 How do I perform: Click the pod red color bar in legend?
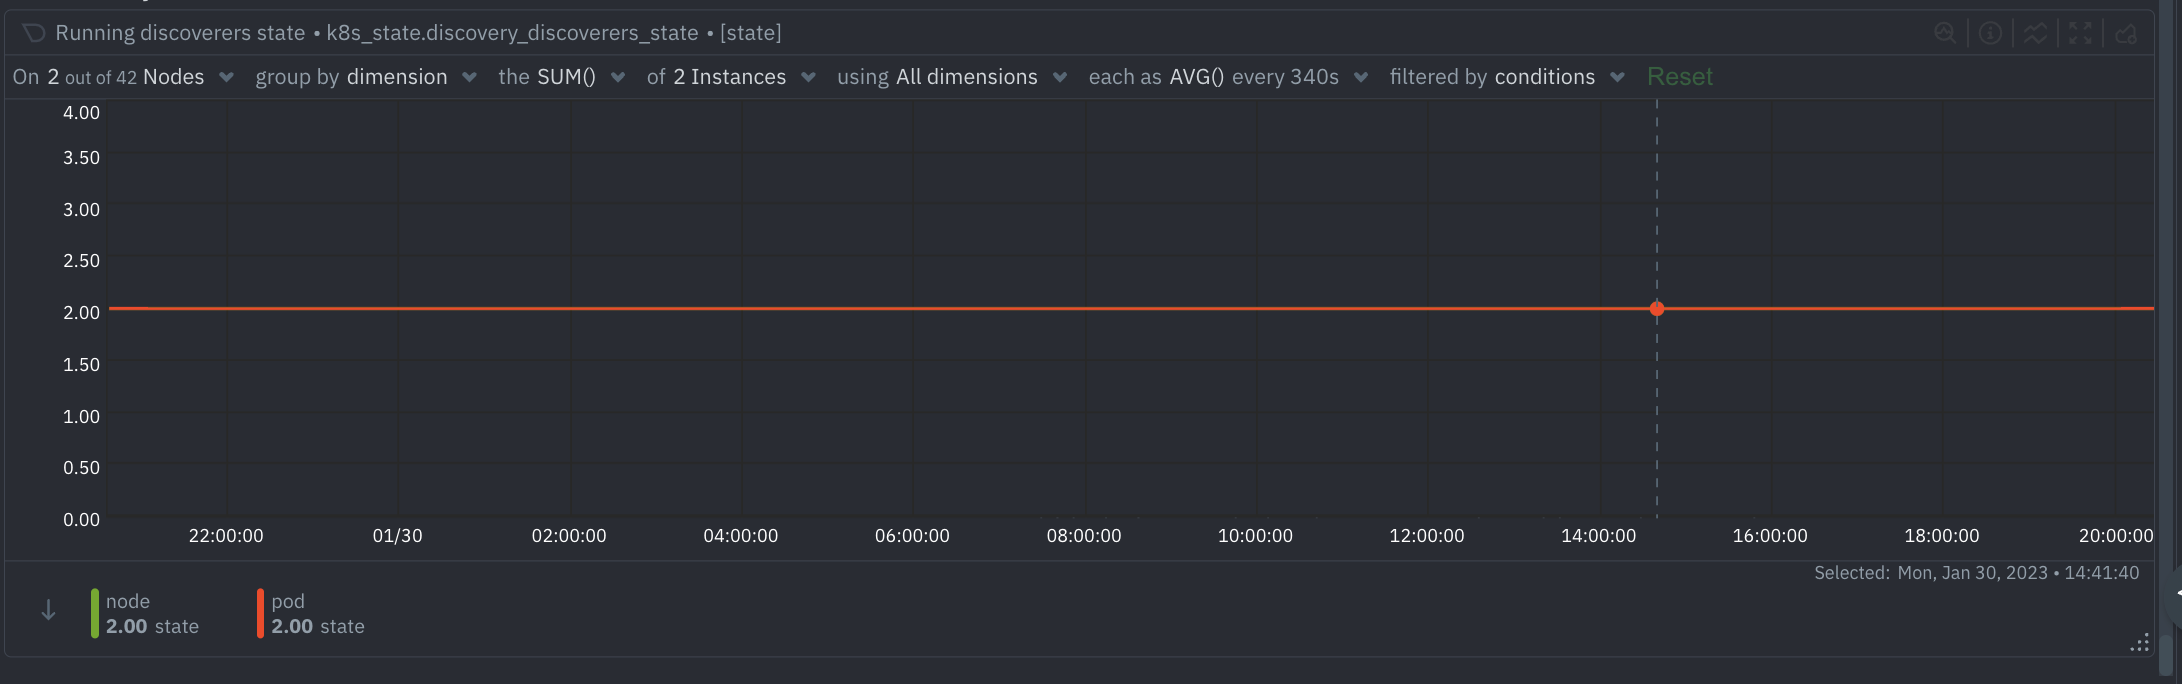pos(260,613)
